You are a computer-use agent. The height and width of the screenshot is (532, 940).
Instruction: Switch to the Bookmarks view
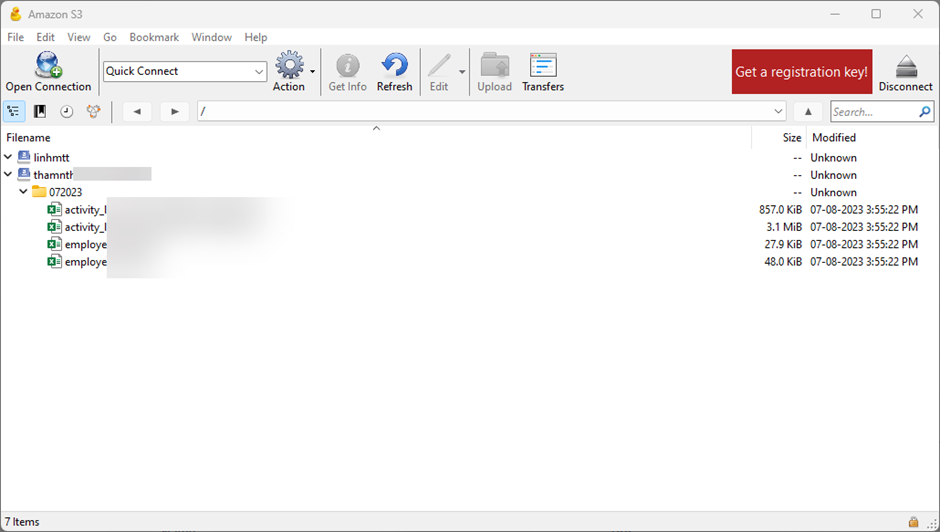click(40, 112)
